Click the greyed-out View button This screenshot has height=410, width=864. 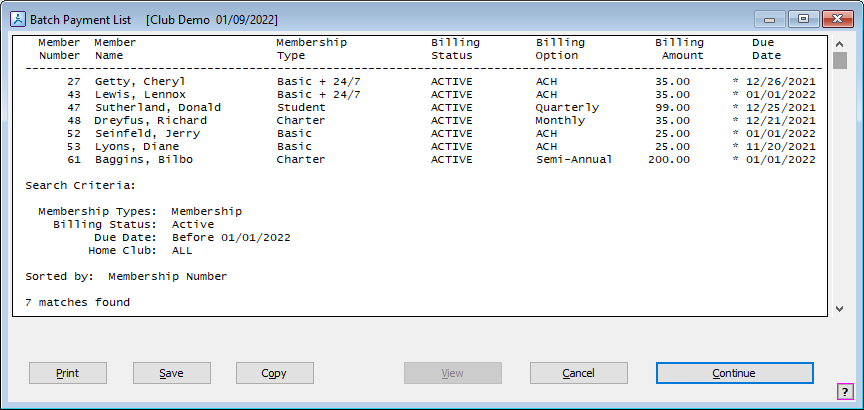tap(453, 373)
